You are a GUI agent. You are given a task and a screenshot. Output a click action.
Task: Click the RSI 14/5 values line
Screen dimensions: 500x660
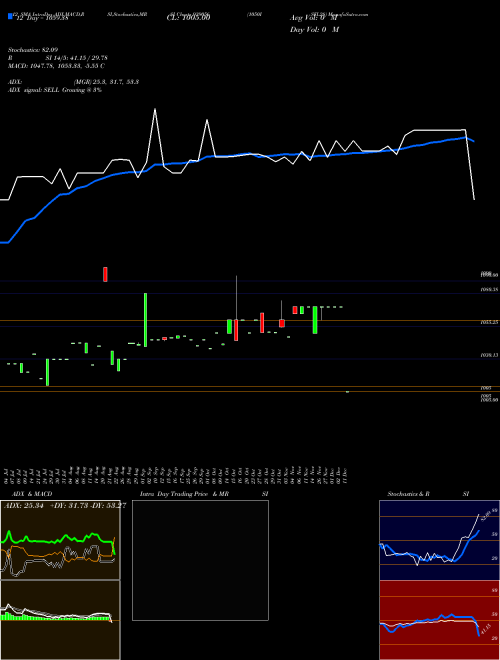[57, 58]
